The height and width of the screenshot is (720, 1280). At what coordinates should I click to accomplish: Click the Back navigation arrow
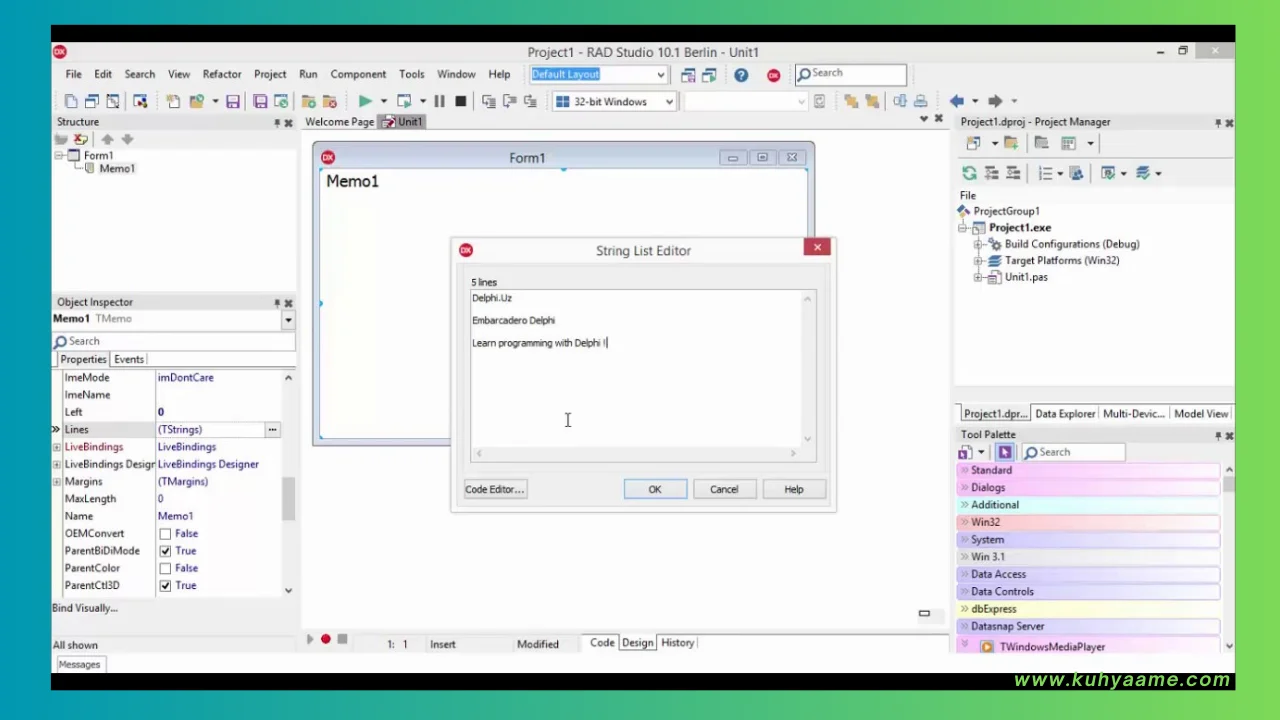[x=957, y=101]
